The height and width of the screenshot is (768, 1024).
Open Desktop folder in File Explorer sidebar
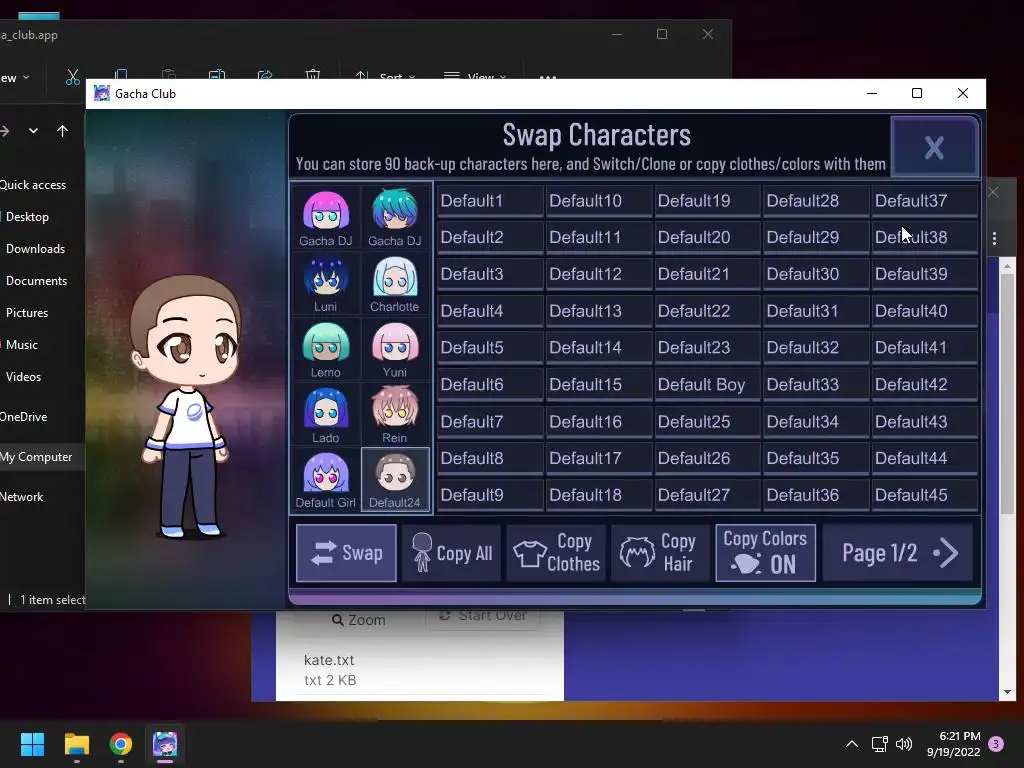pyautogui.click(x=27, y=217)
